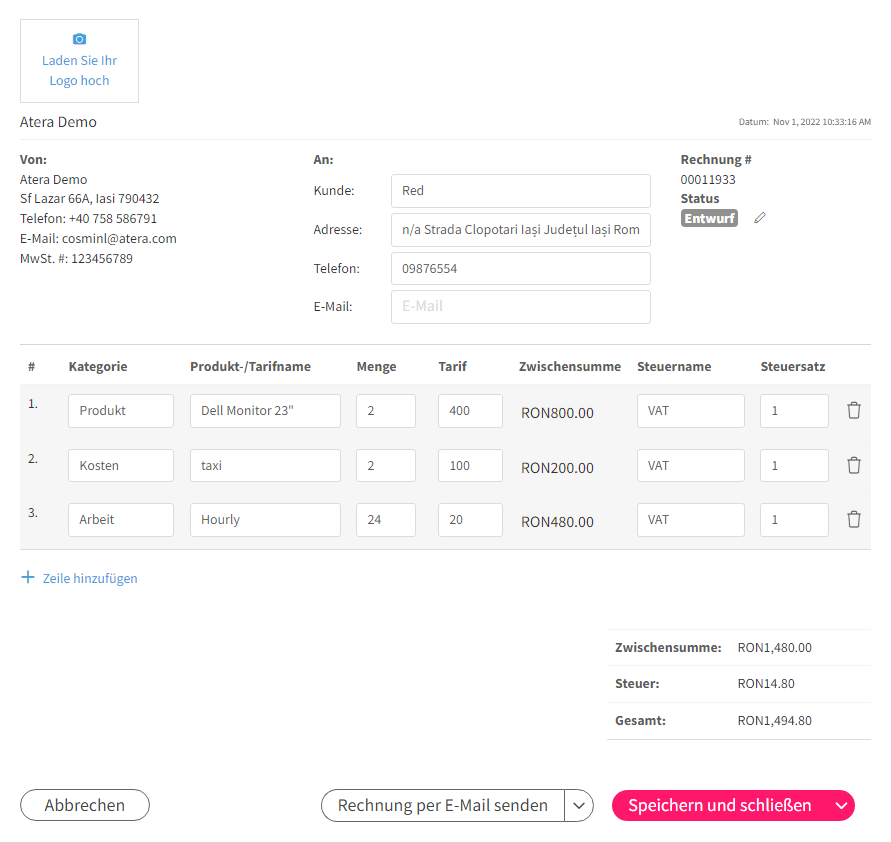Viewport: 891px width, 842px height.
Task: Click MwSt. # 123456789 text
Action: click(76, 259)
